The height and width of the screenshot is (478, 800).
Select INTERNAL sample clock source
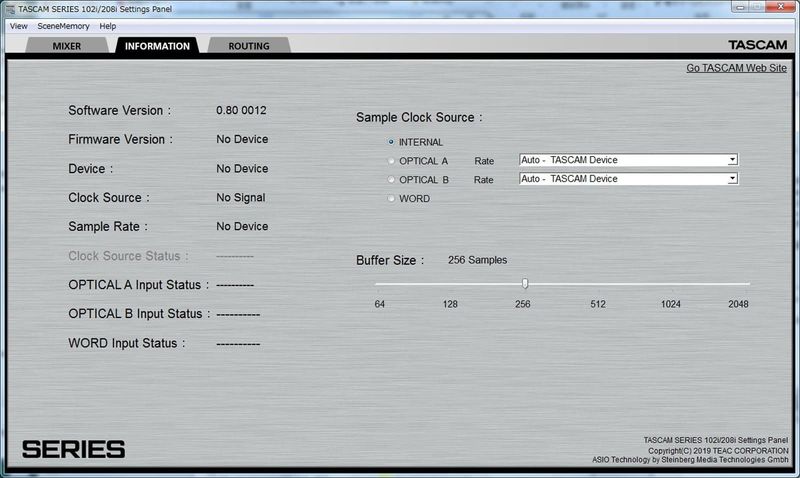tap(391, 142)
